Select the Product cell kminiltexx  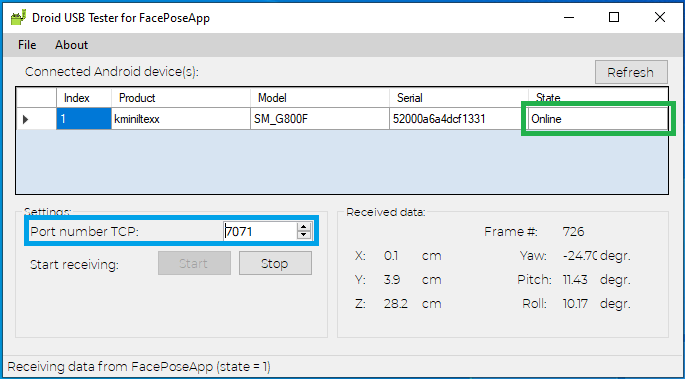[181, 119]
